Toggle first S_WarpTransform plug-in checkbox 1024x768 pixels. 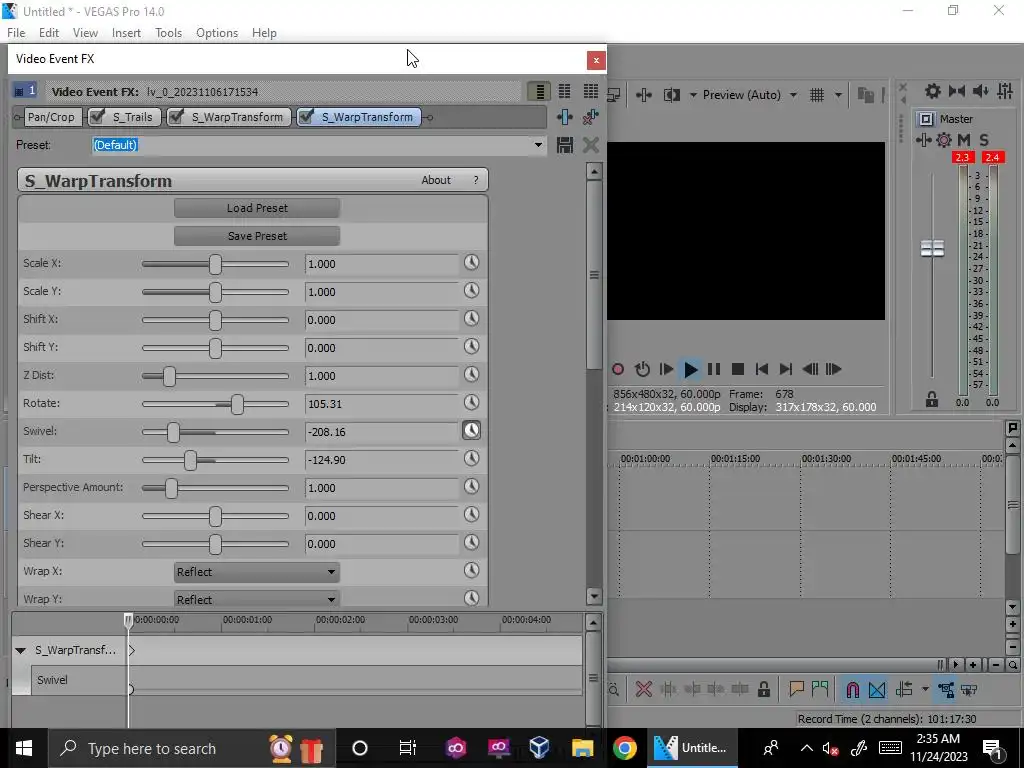pos(176,116)
